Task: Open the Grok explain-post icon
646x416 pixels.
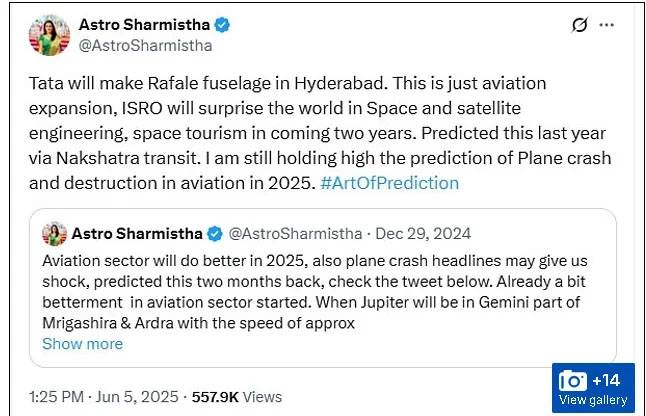Action: pos(579,25)
